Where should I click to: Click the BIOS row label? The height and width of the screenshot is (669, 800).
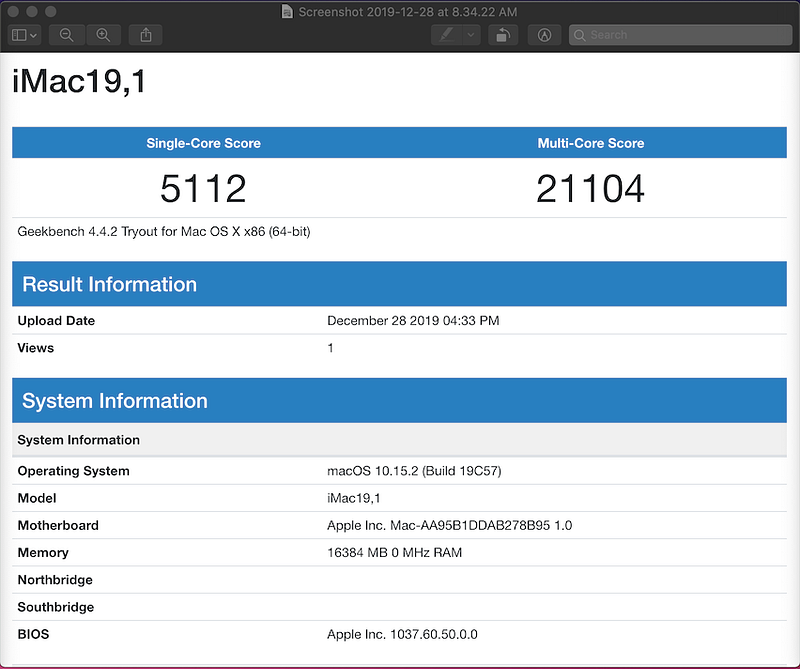33,634
